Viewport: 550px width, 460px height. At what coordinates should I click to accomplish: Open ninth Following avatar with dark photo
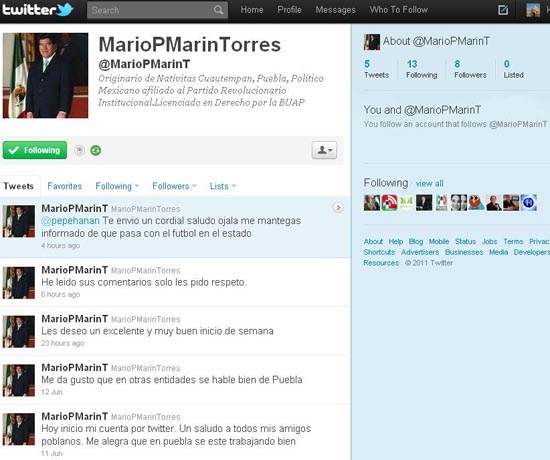click(x=511, y=202)
